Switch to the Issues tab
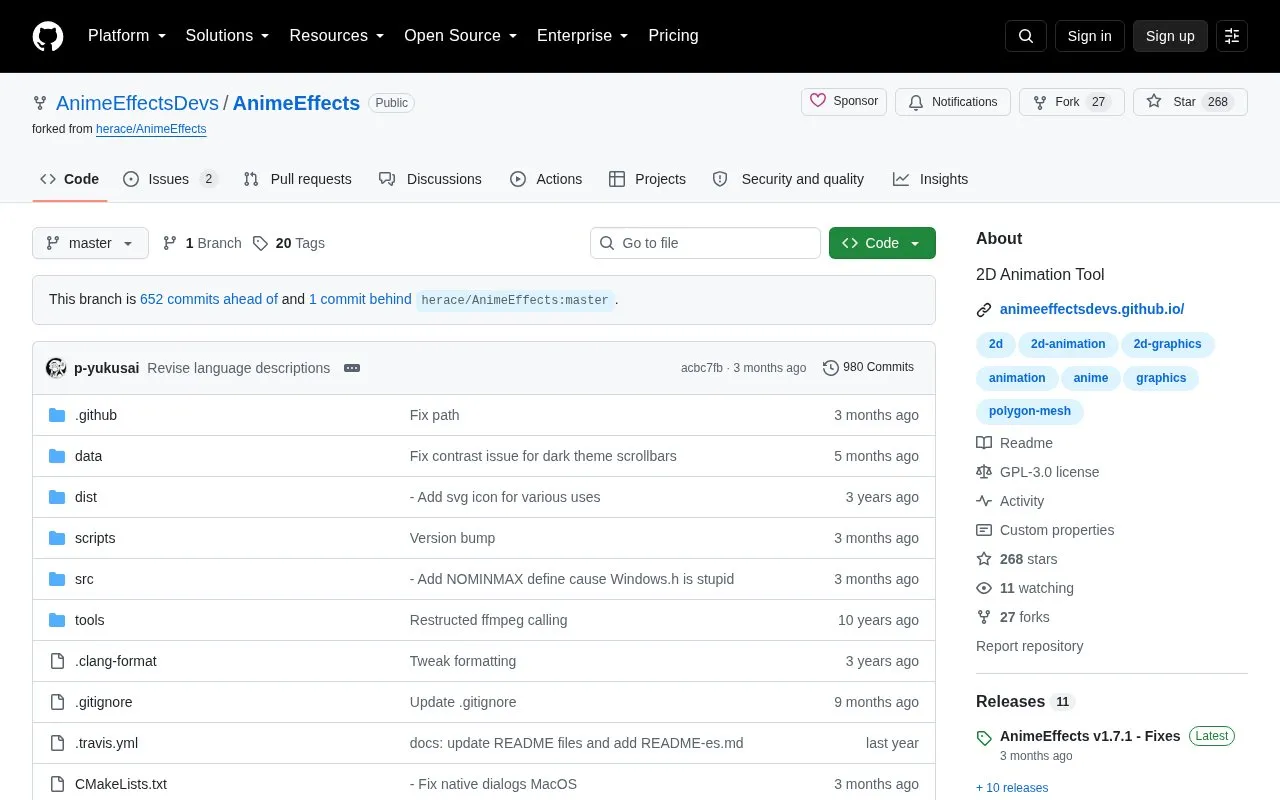1280x800 pixels. pyautogui.click(x=170, y=179)
